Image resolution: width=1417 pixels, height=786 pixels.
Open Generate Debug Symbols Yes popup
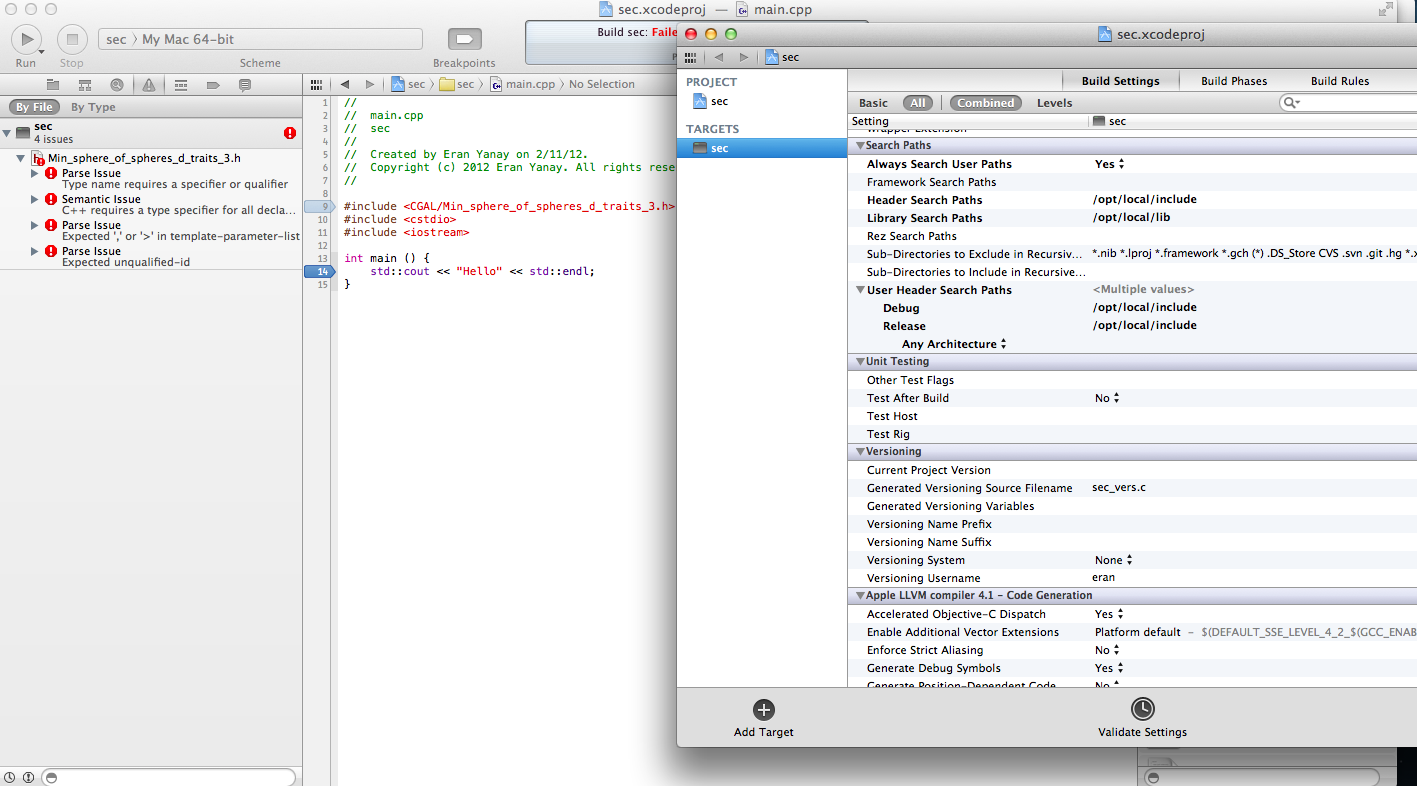point(1110,668)
